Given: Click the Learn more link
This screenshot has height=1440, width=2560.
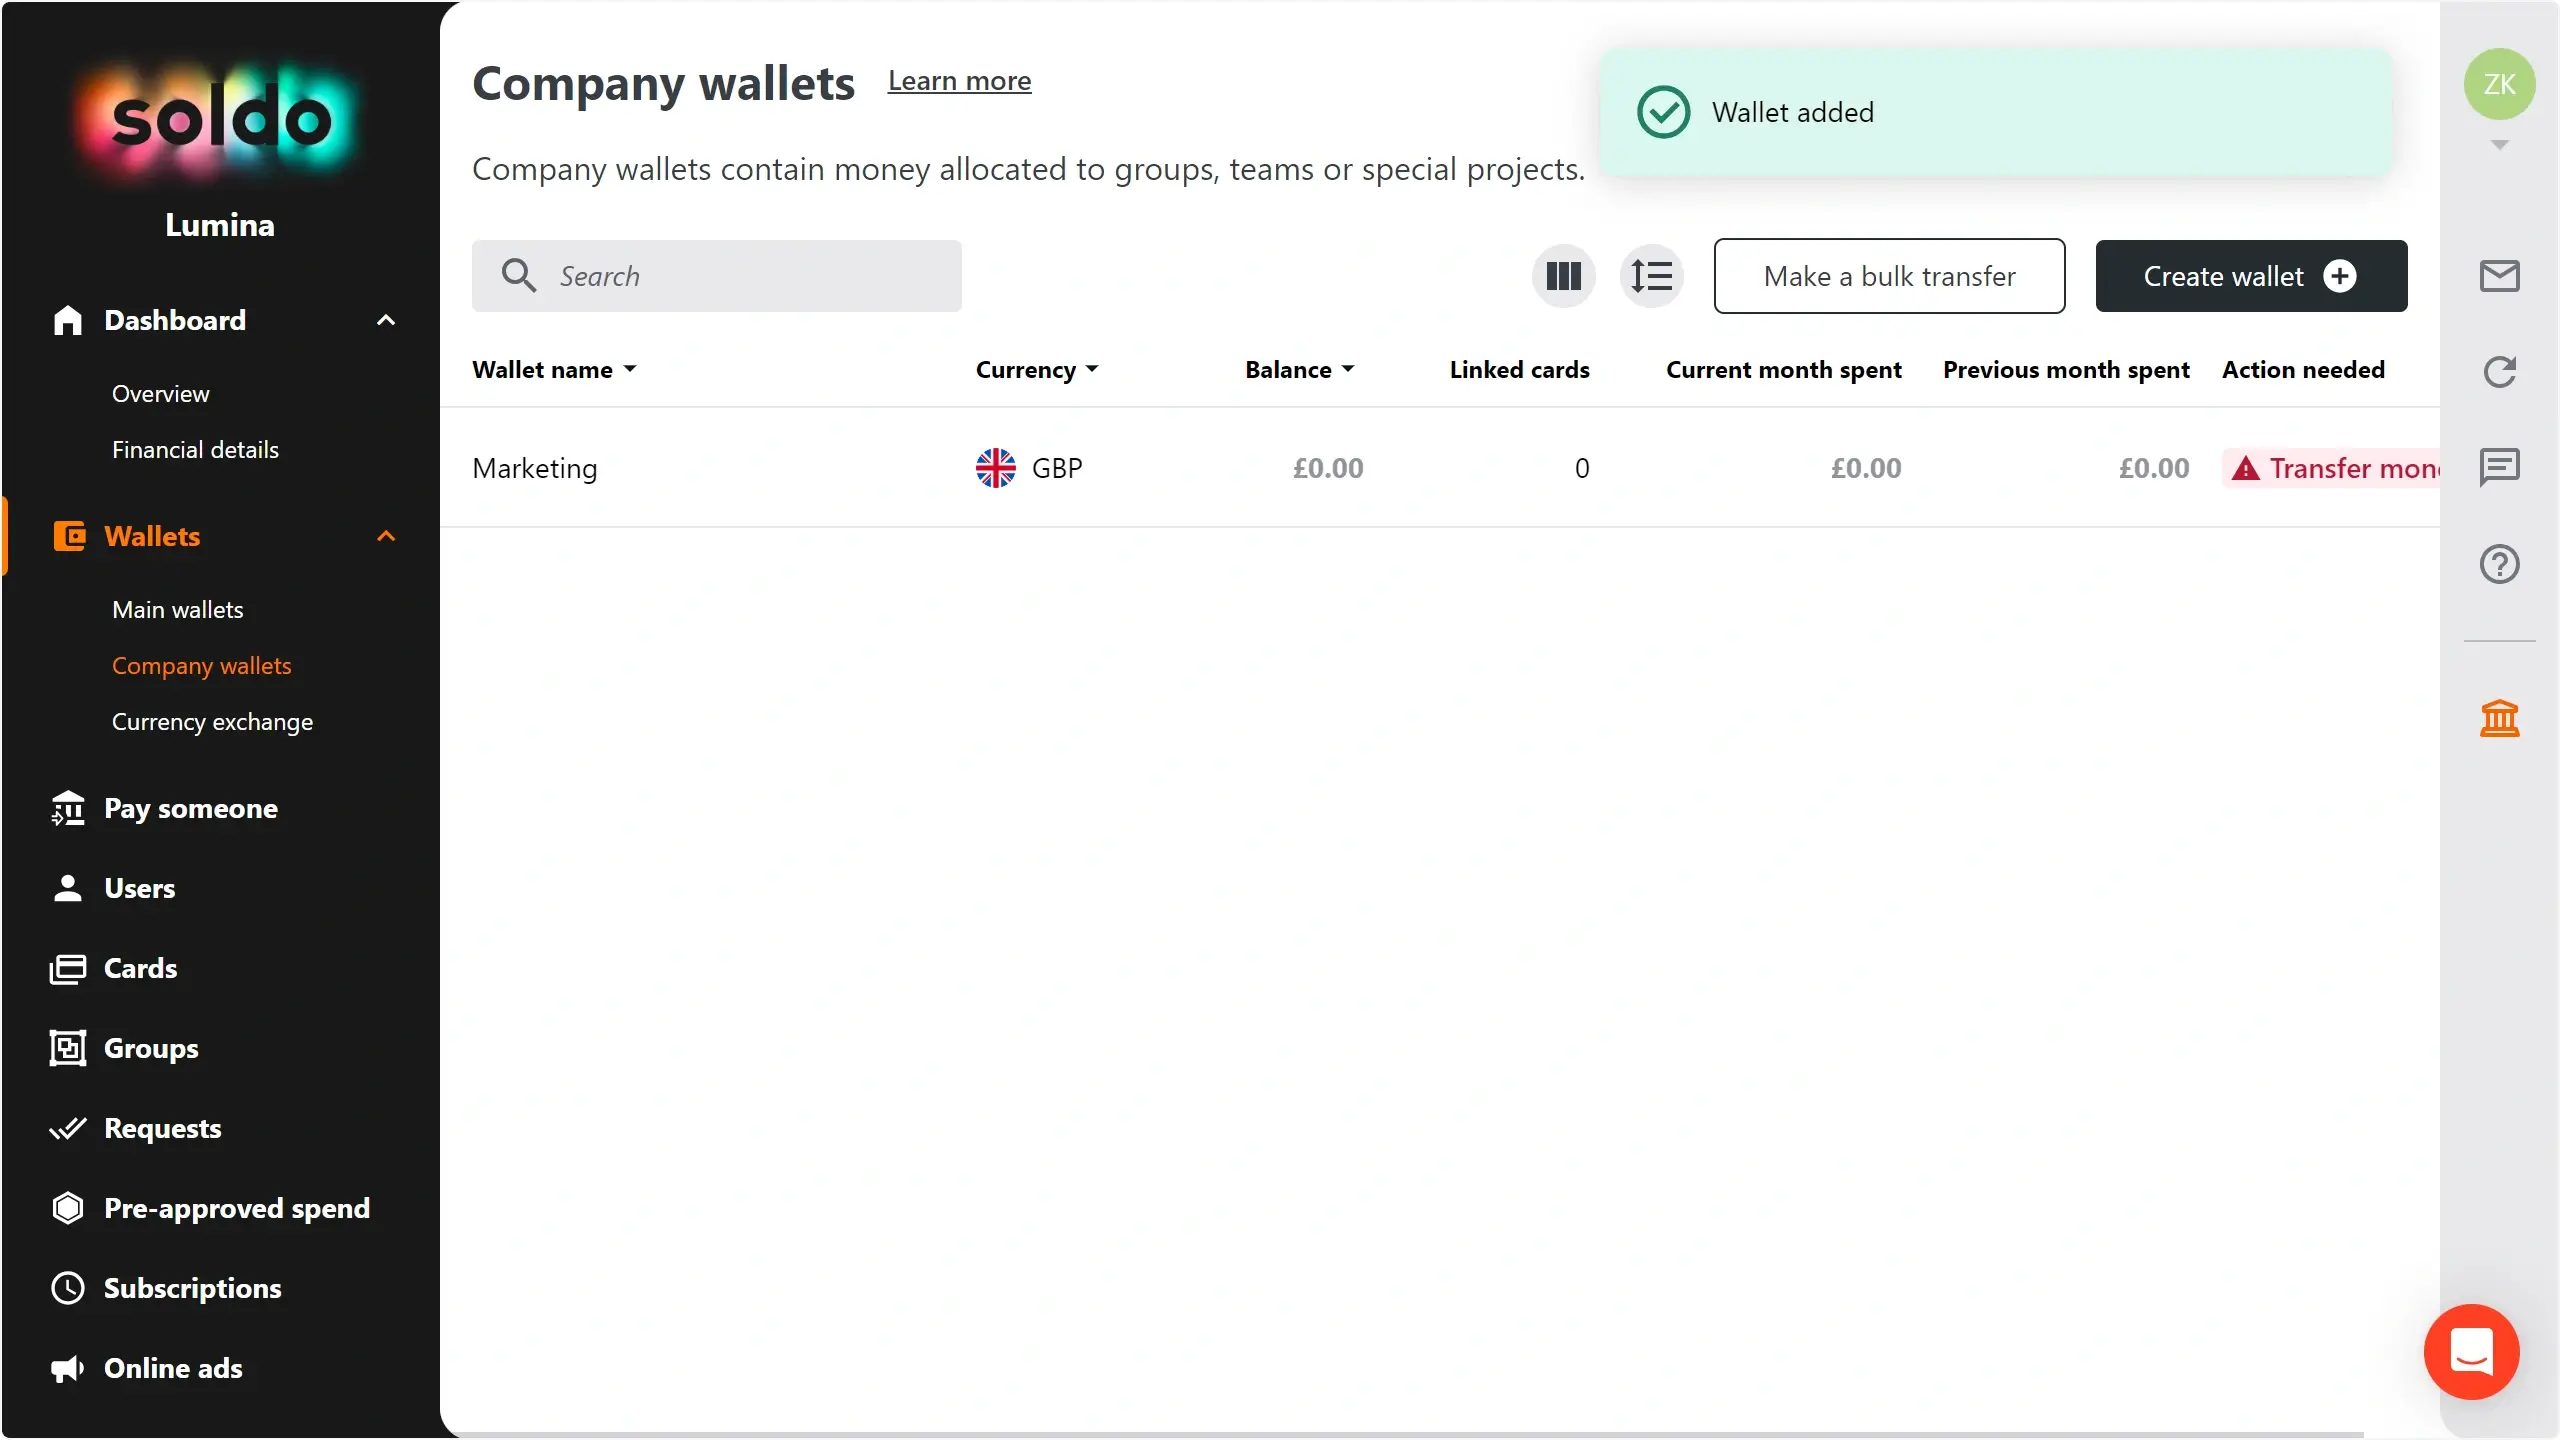Looking at the screenshot, I should point(959,81).
